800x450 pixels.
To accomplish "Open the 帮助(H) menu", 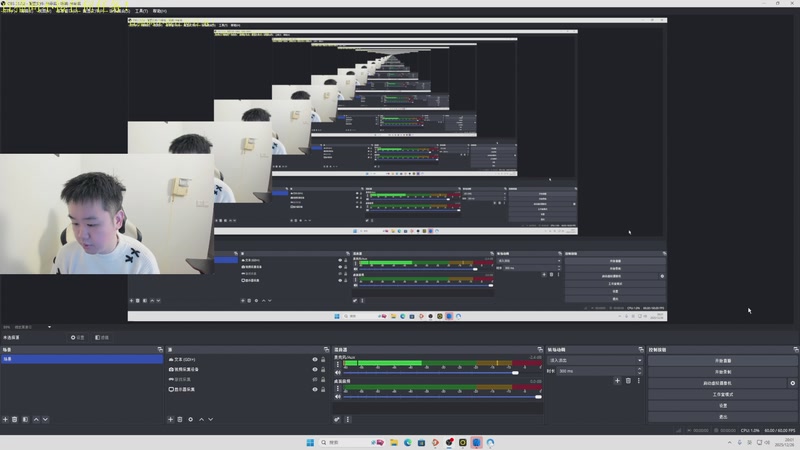I will point(160,11).
